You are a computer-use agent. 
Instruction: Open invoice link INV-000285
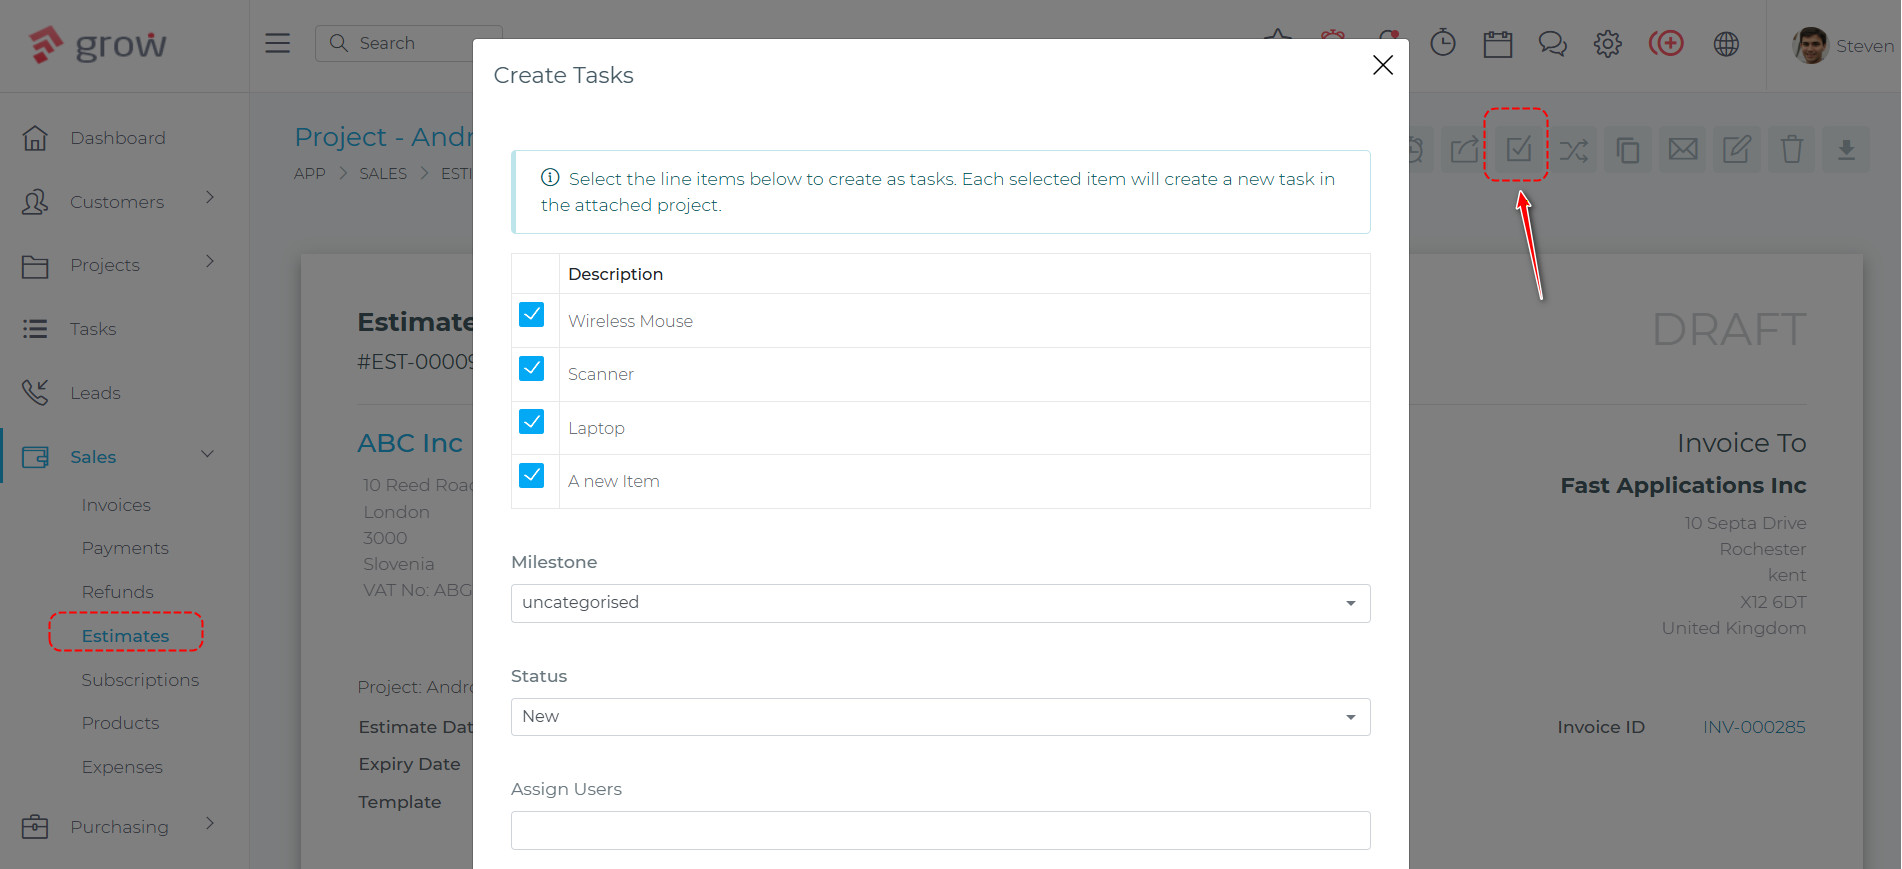[1754, 727]
